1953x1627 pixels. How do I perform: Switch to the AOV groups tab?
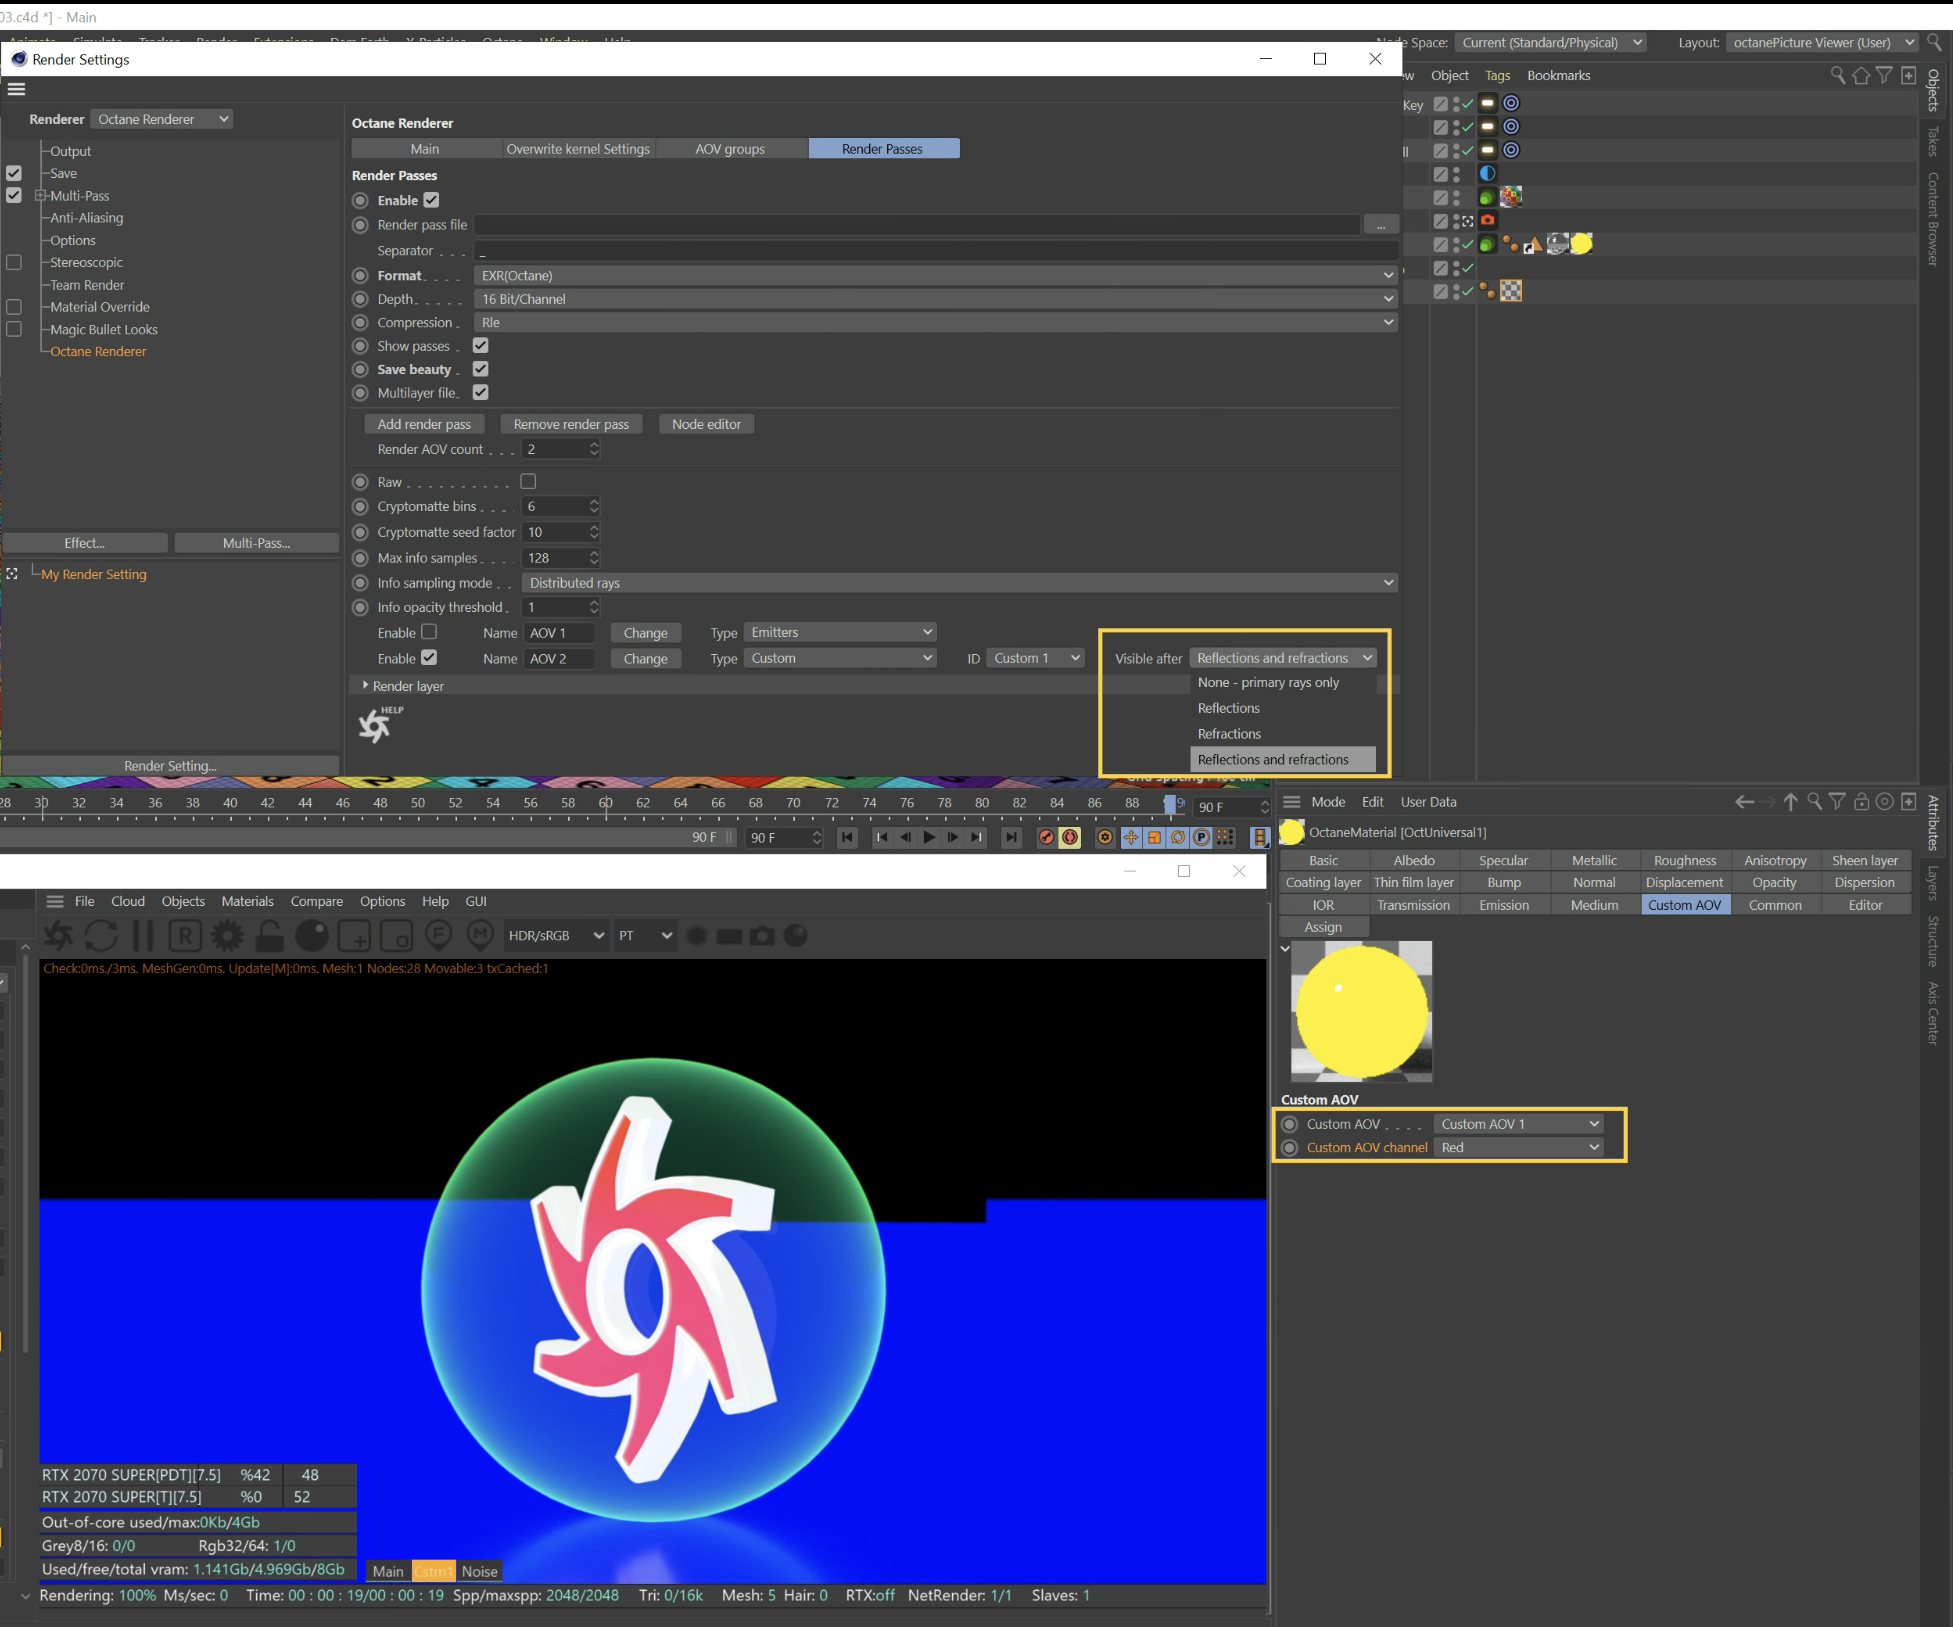[x=729, y=149]
